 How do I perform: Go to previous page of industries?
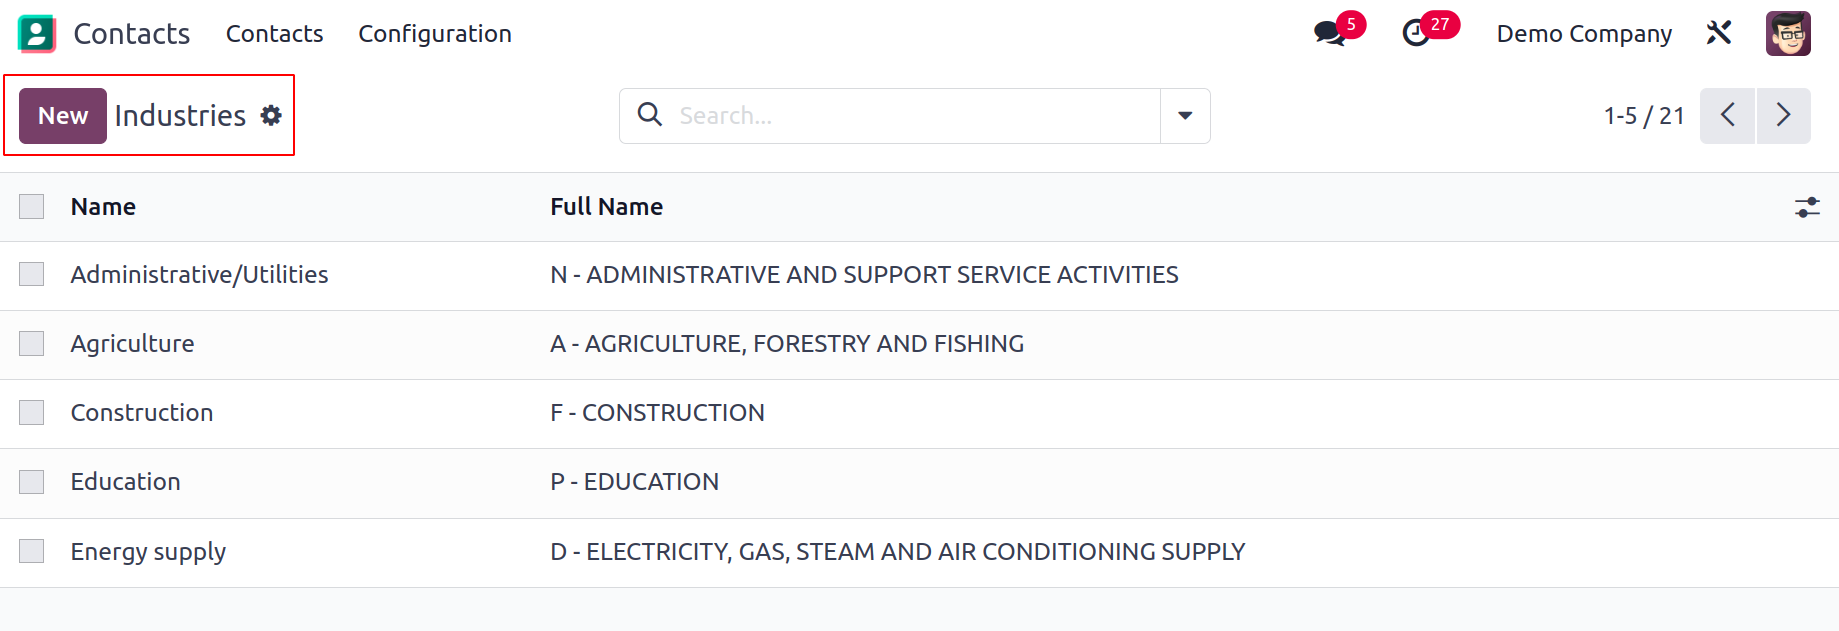point(1728,116)
